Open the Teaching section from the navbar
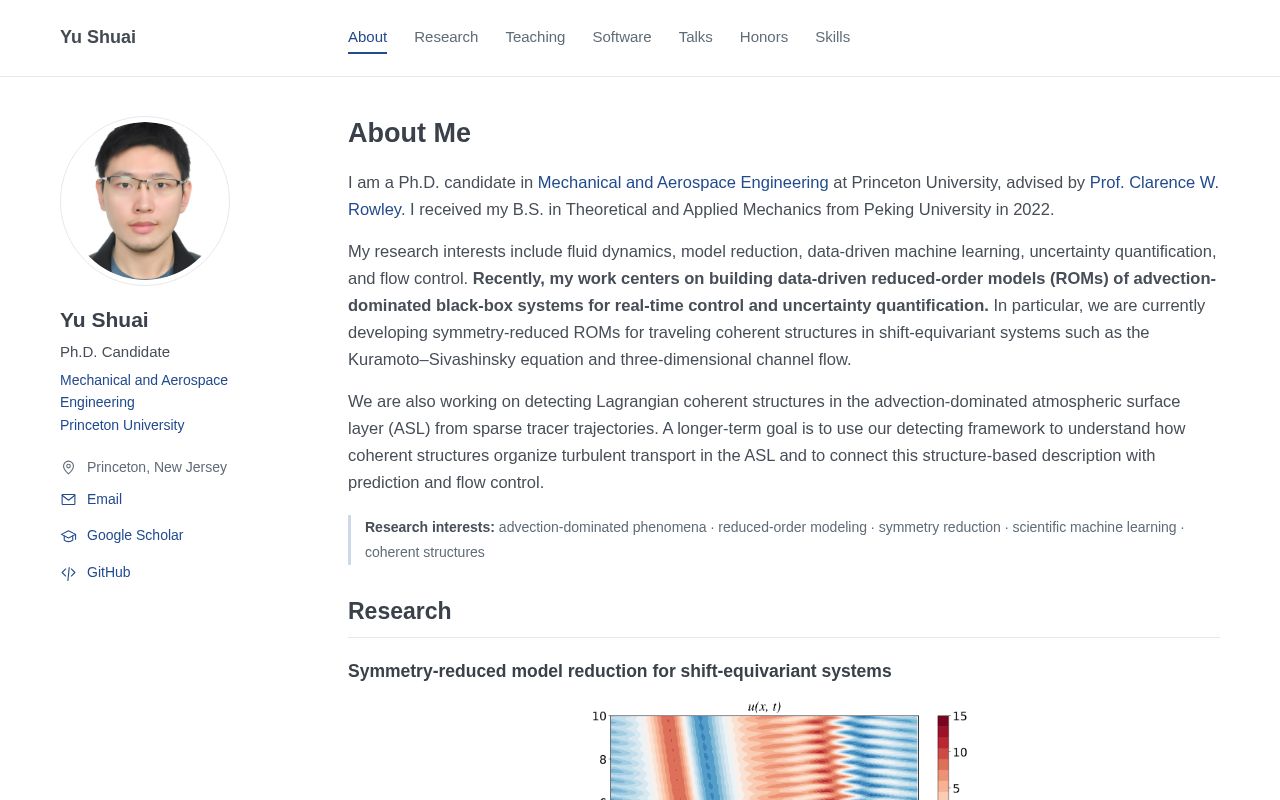This screenshot has width=1280, height=800. click(535, 37)
